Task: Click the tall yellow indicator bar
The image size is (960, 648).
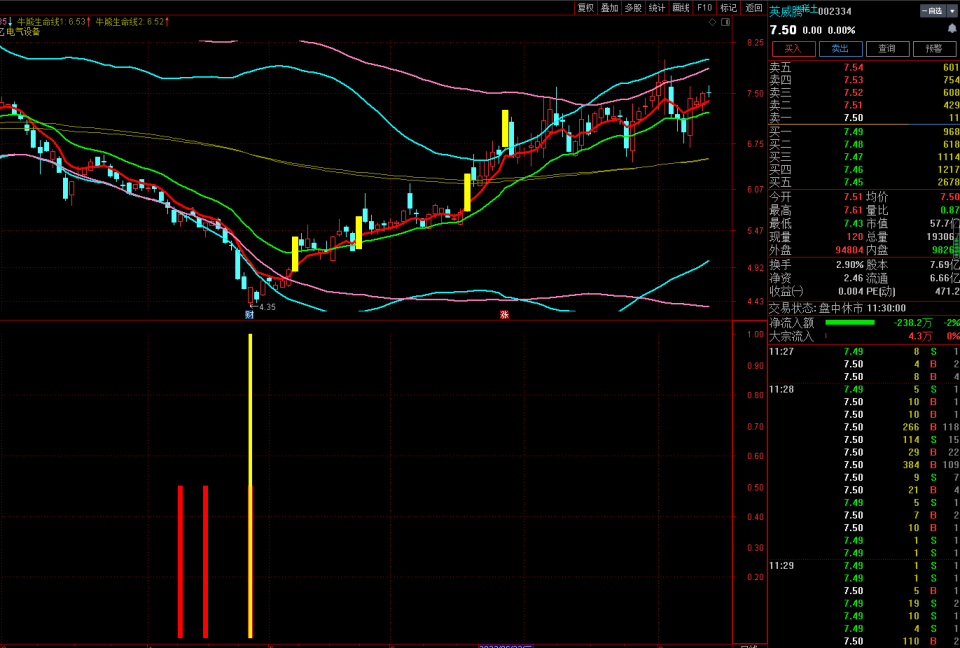Action: click(250, 486)
